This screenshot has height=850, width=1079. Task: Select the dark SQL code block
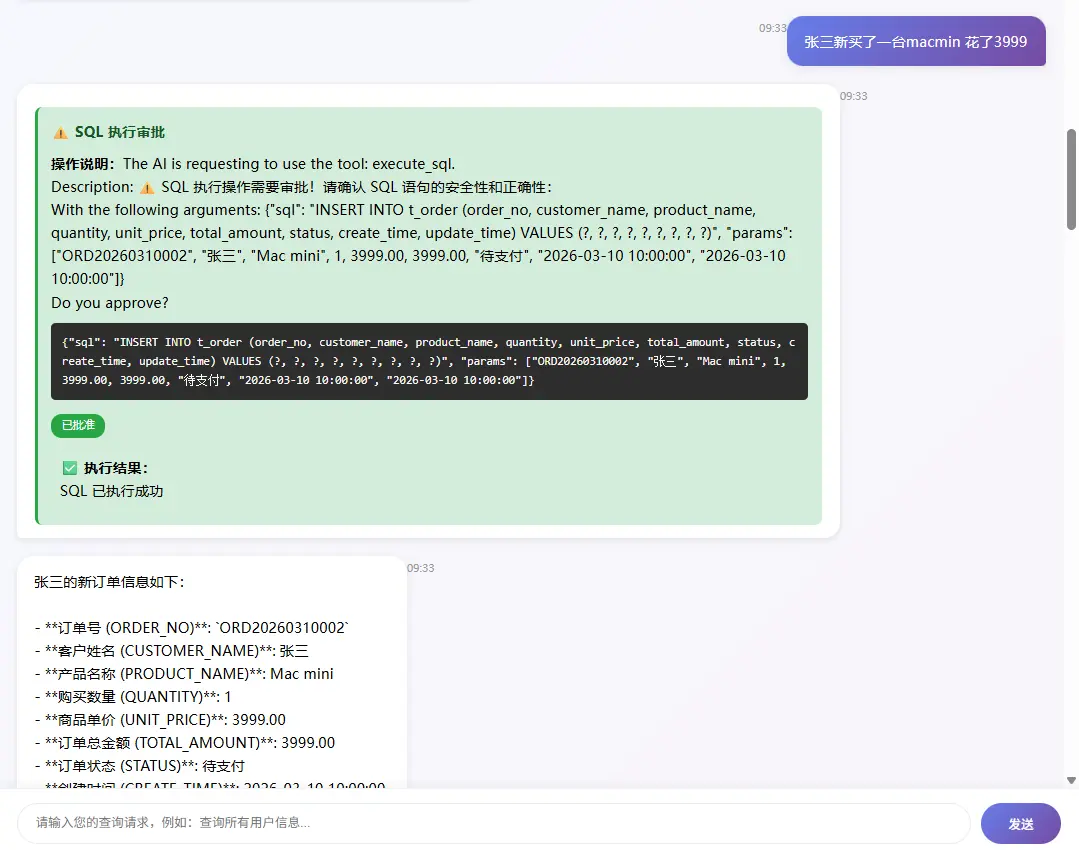(x=428, y=360)
